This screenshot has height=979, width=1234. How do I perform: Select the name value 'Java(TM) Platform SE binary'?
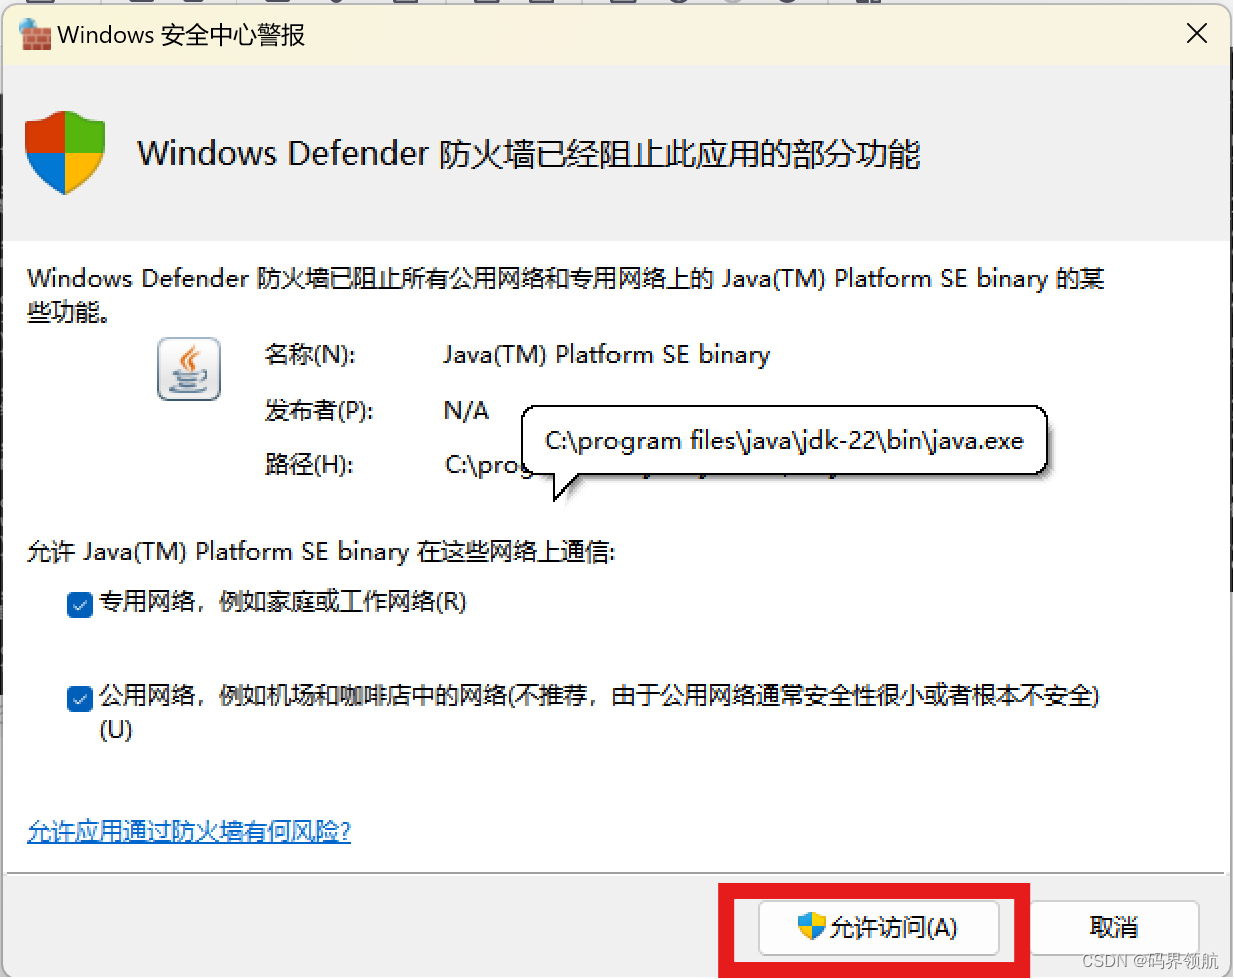(x=607, y=355)
